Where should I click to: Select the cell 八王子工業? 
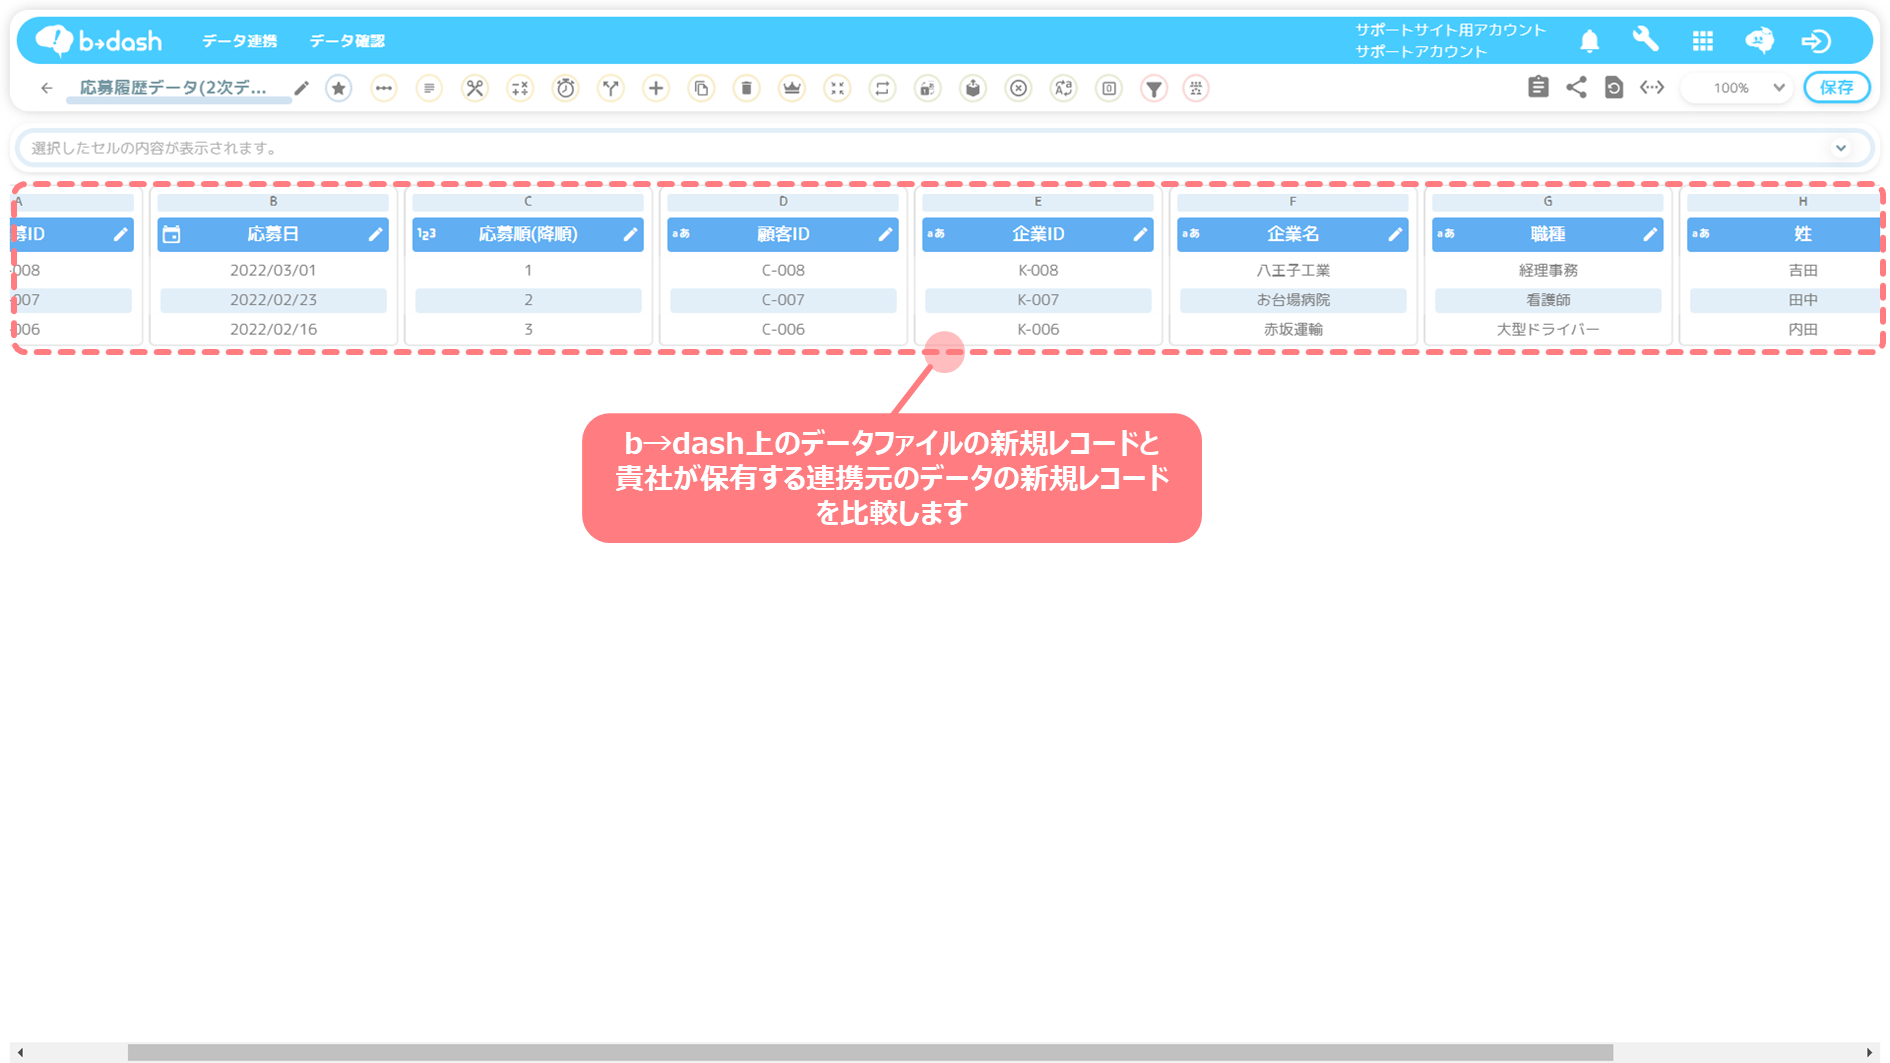pos(1293,270)
